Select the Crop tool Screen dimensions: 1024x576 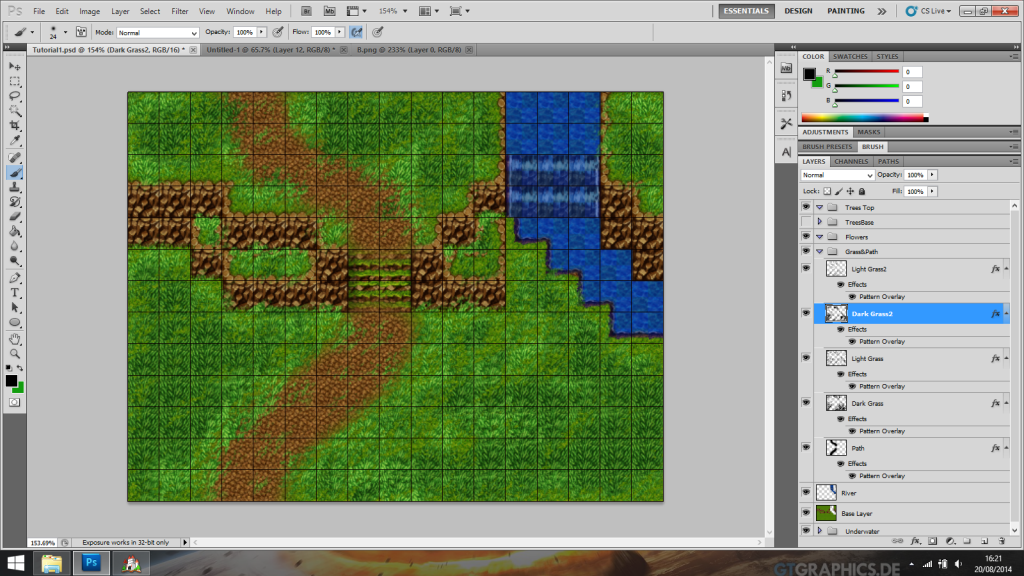click(14, 125)
